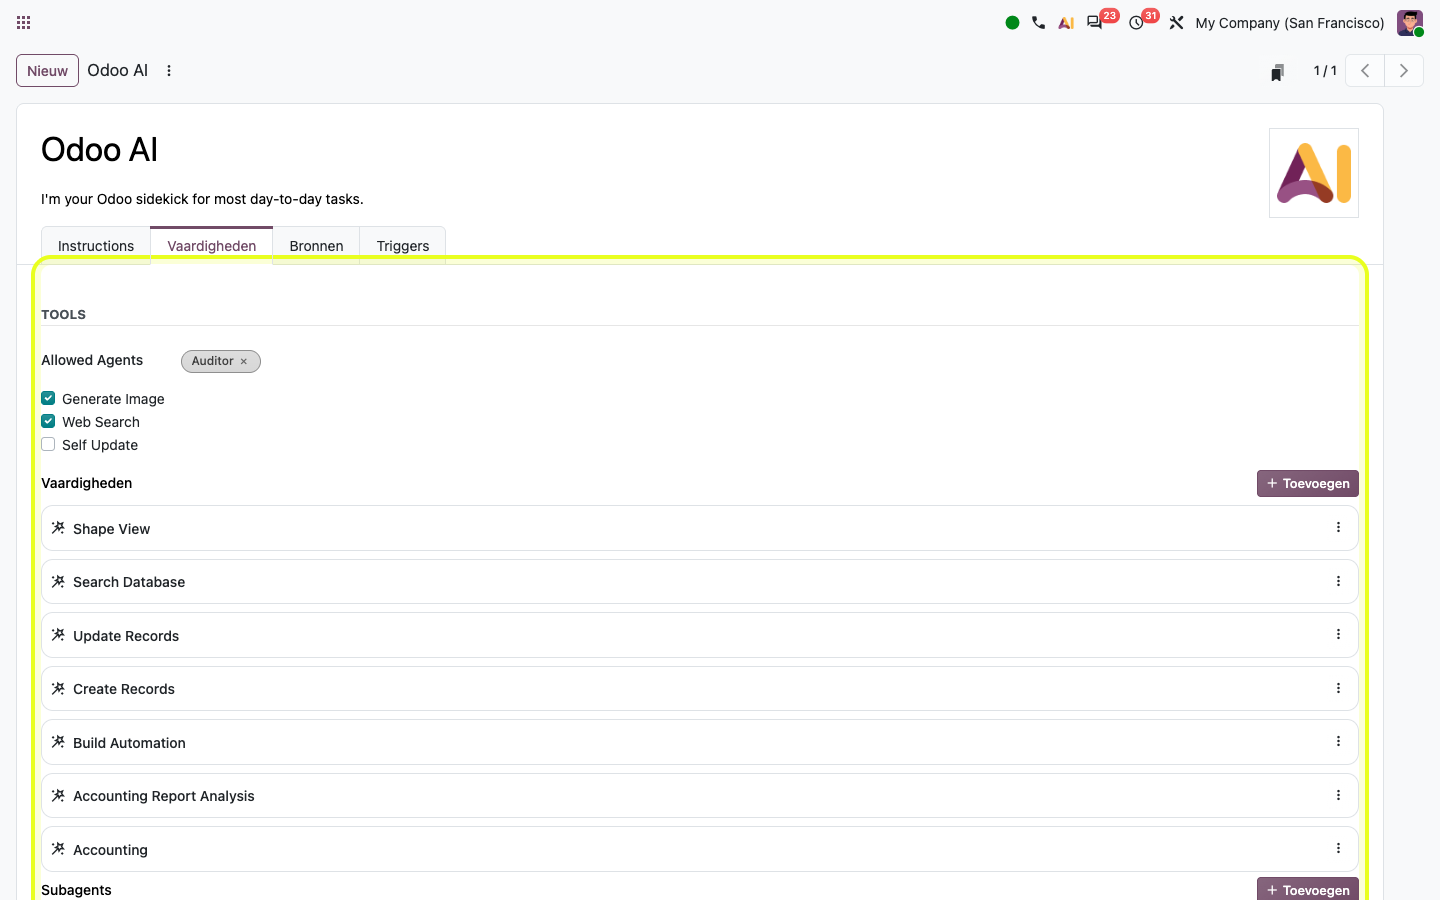Viewport: 1440px width, 900px height.
Task: Click the 1 / 1 pager counter
Action: click(x=1325, y=71)
